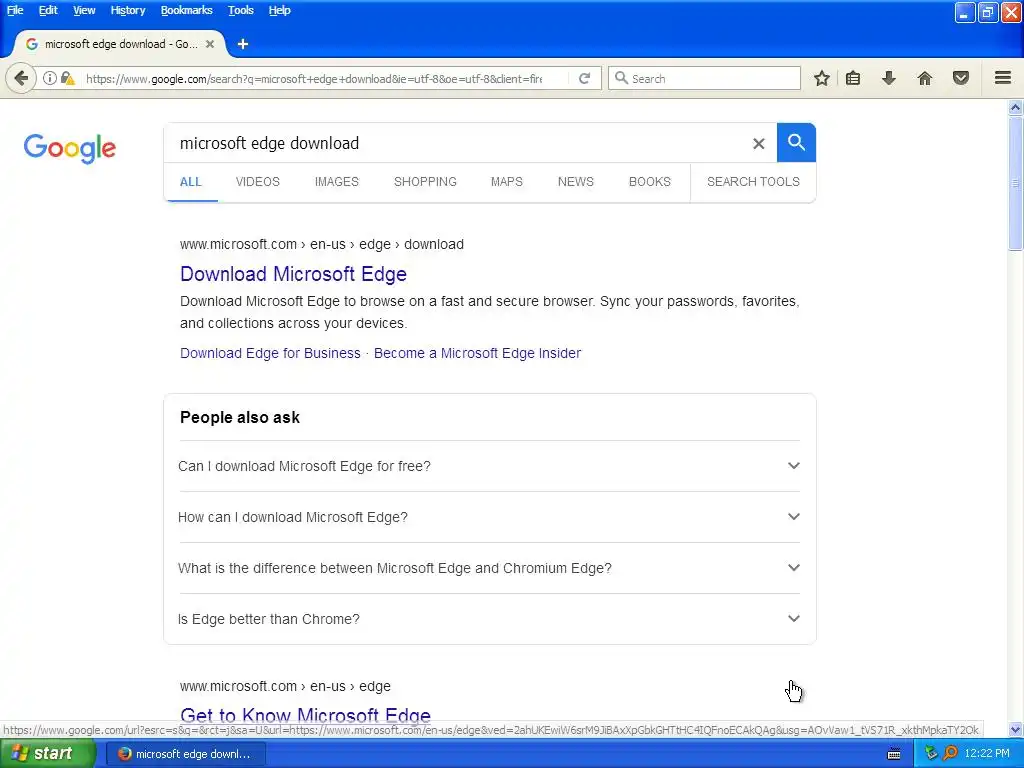Image resolution: width=1024 pixels, height=768 pixels.
Task: Close the microsoft edge download tab
Action: (210, 44)
